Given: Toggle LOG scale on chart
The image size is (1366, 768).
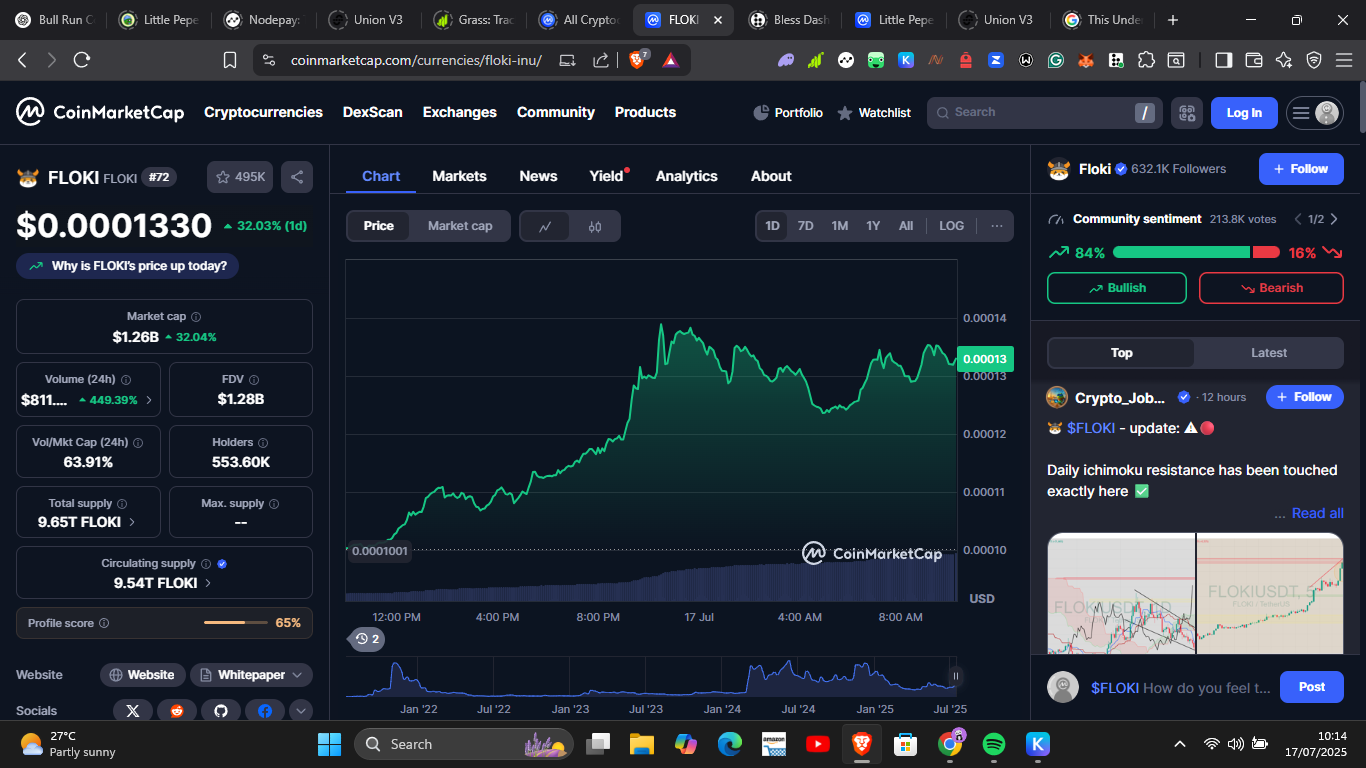Looking at the screenshot, I should (951, 226).
